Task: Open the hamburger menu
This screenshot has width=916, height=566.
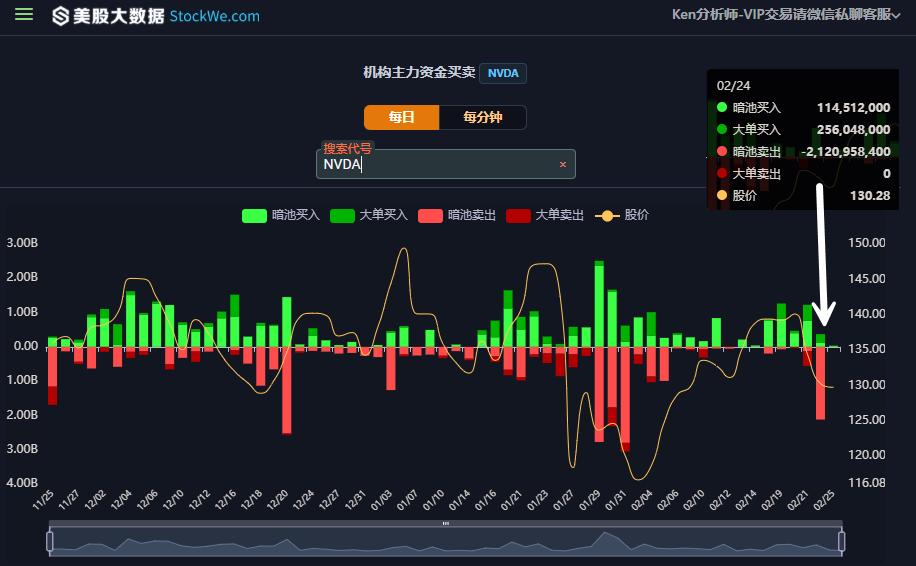Action: pos(24,15)
